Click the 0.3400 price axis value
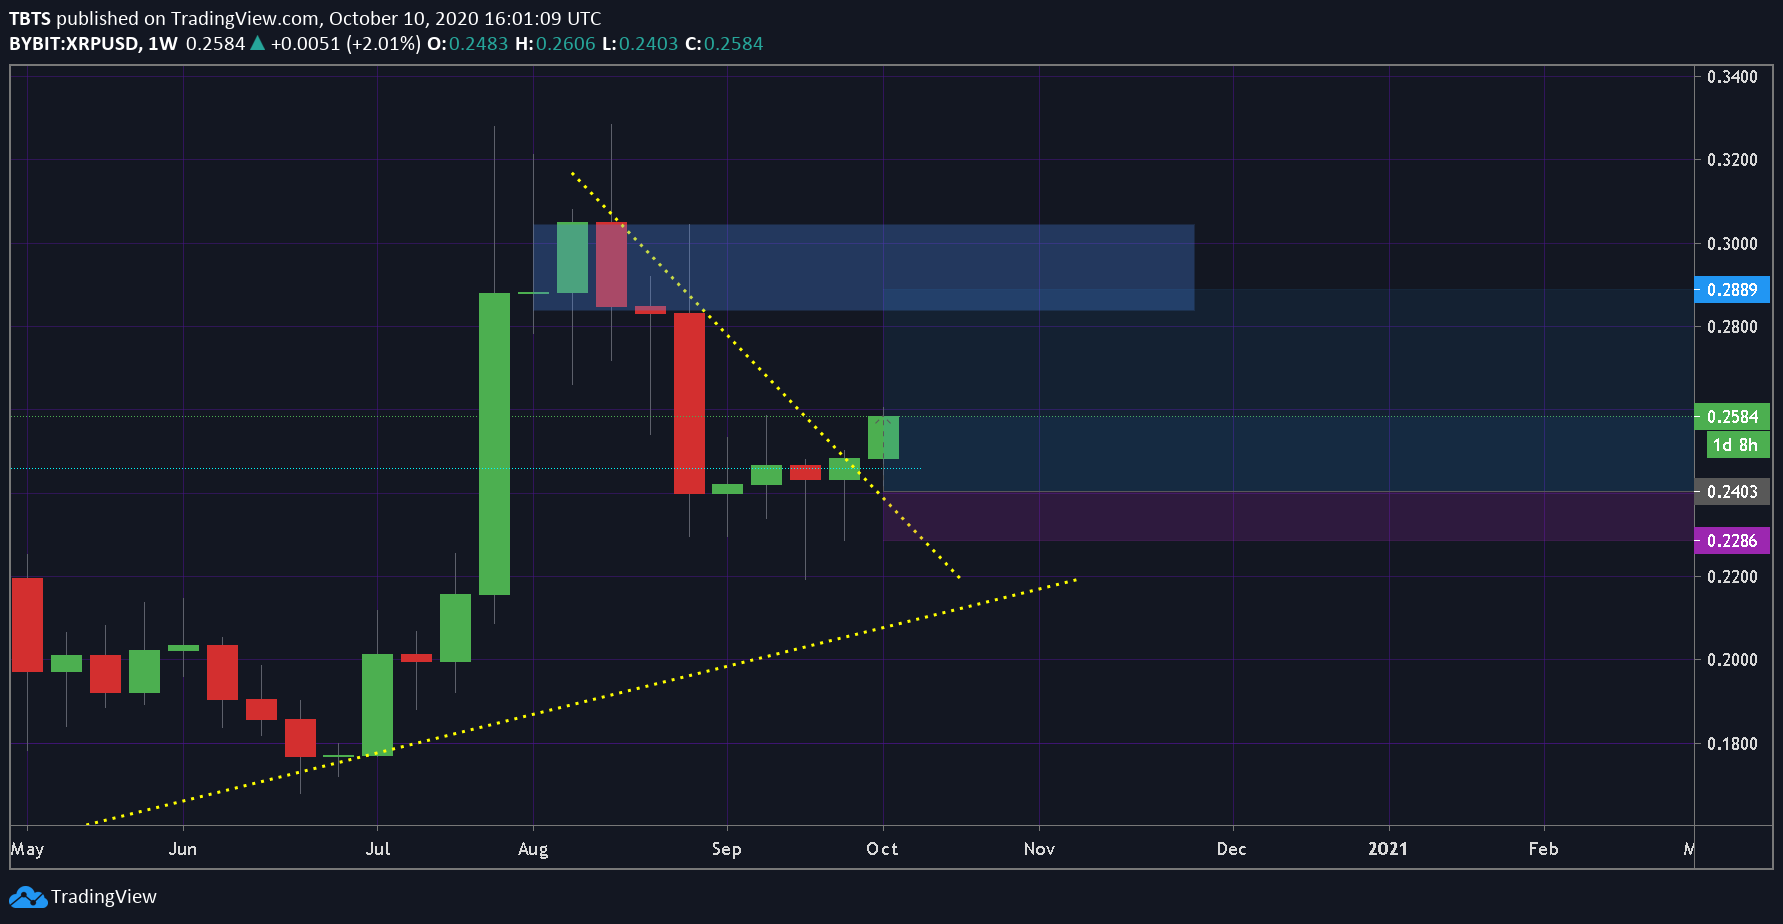 pos(1732,77)
